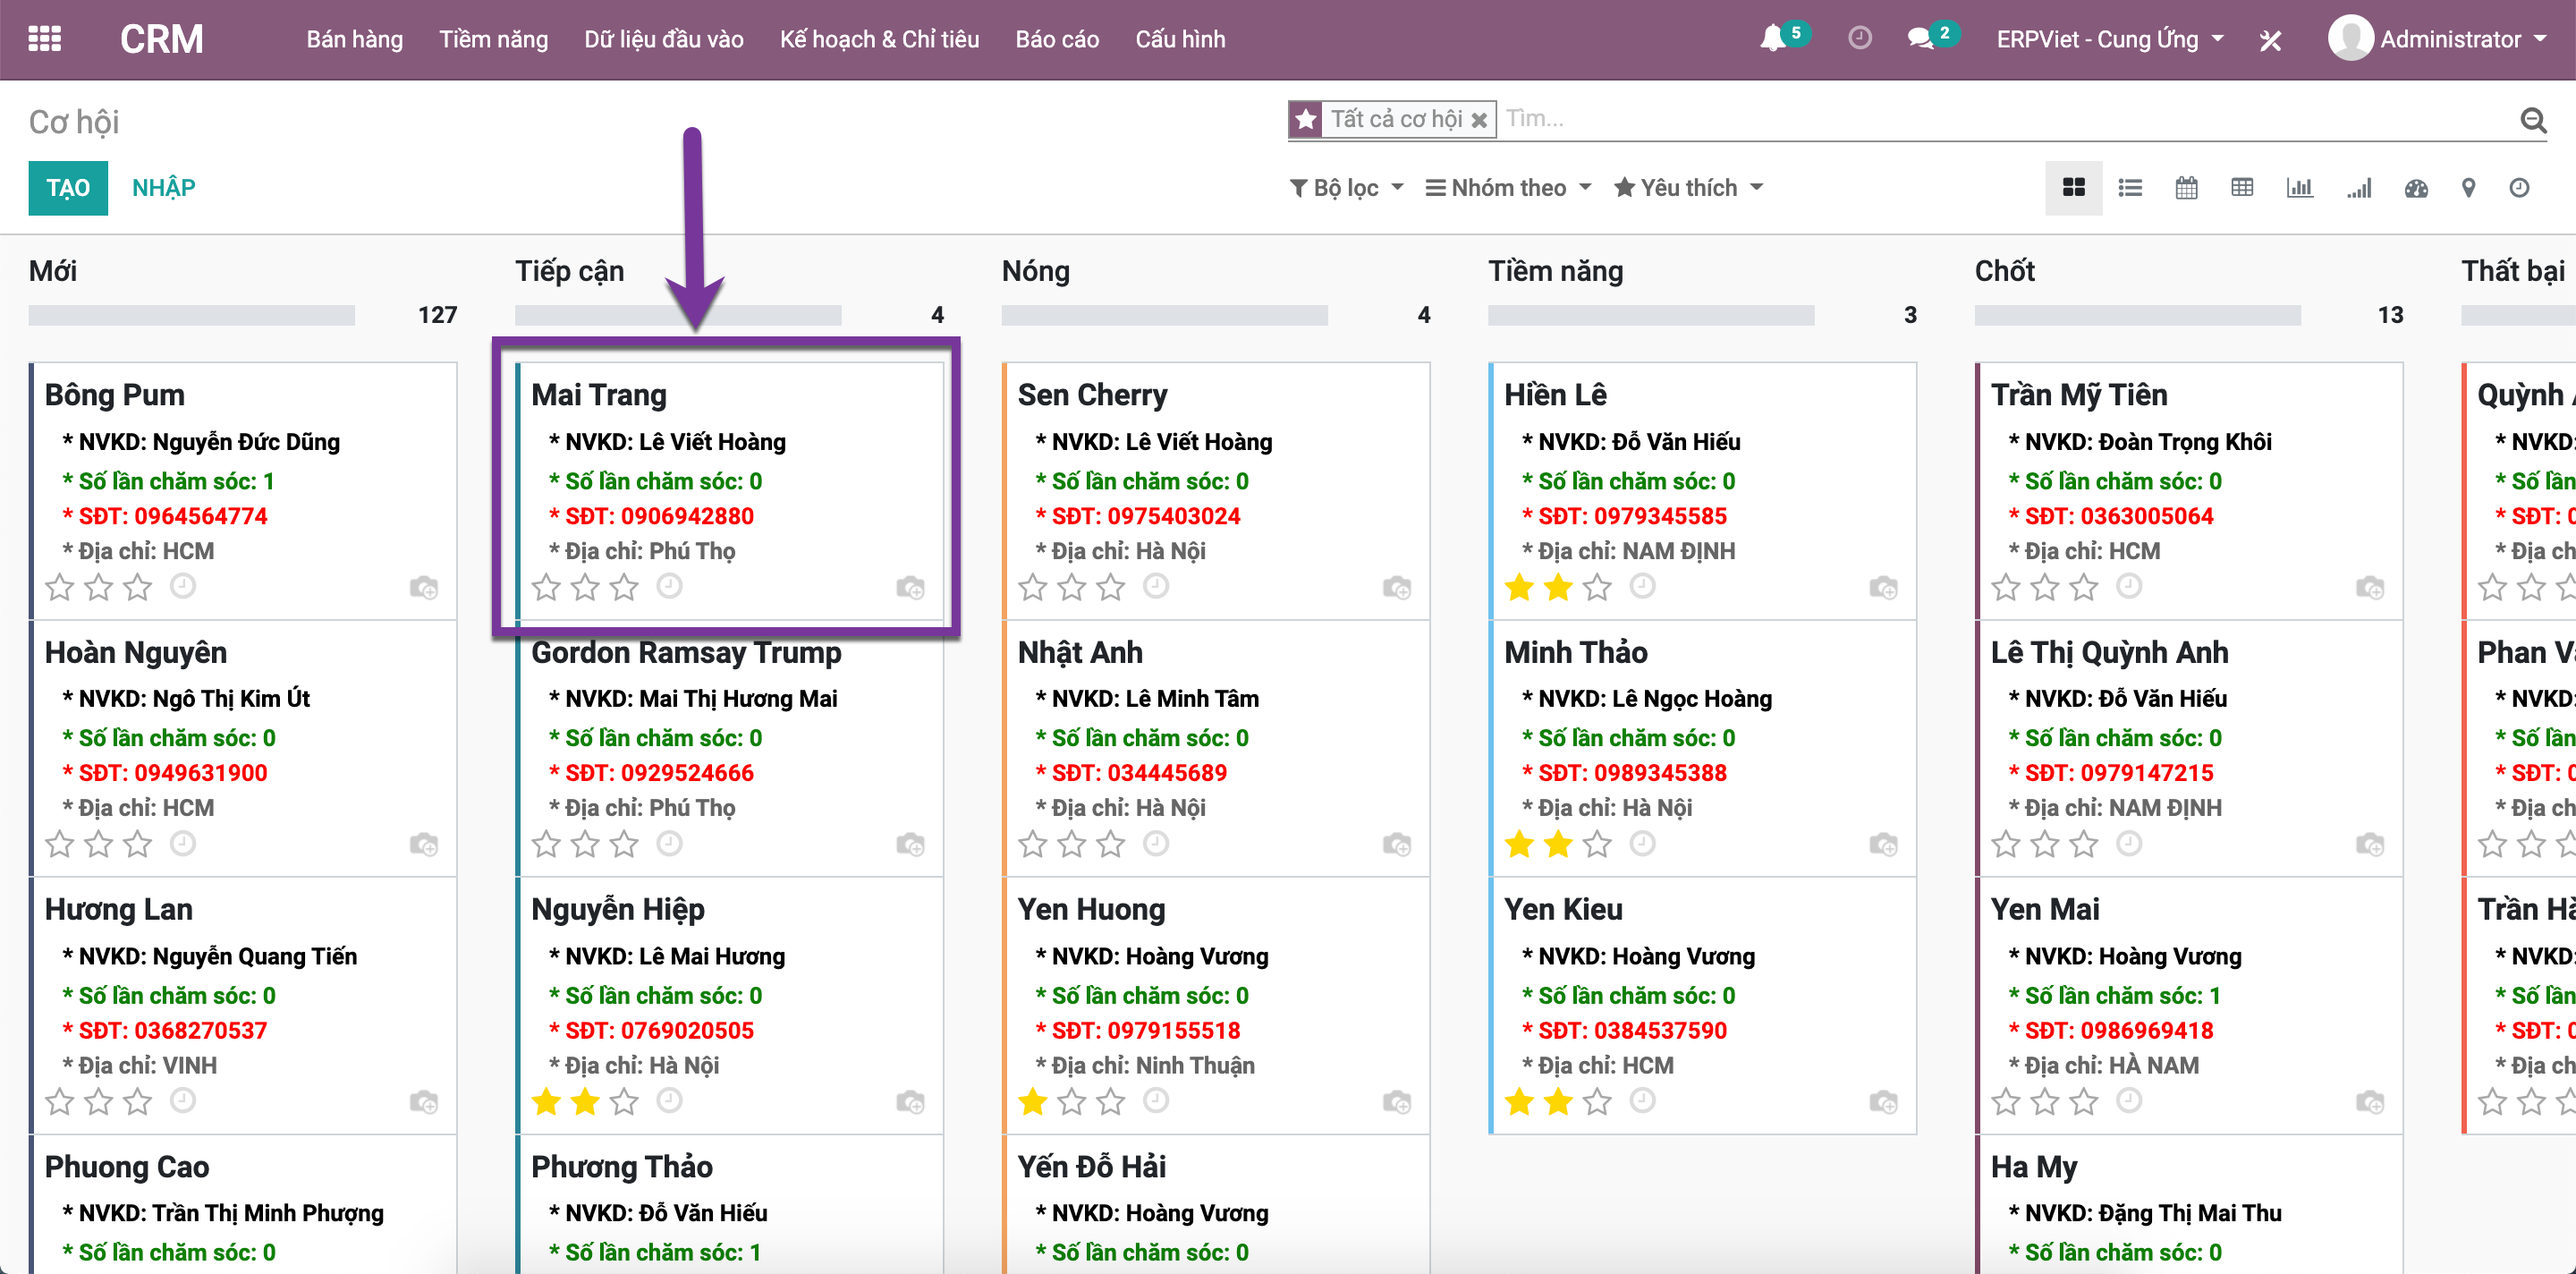Open the calendar view
The height and width of the screenshot is (1274, 2576).
[x=2186, y=188]
